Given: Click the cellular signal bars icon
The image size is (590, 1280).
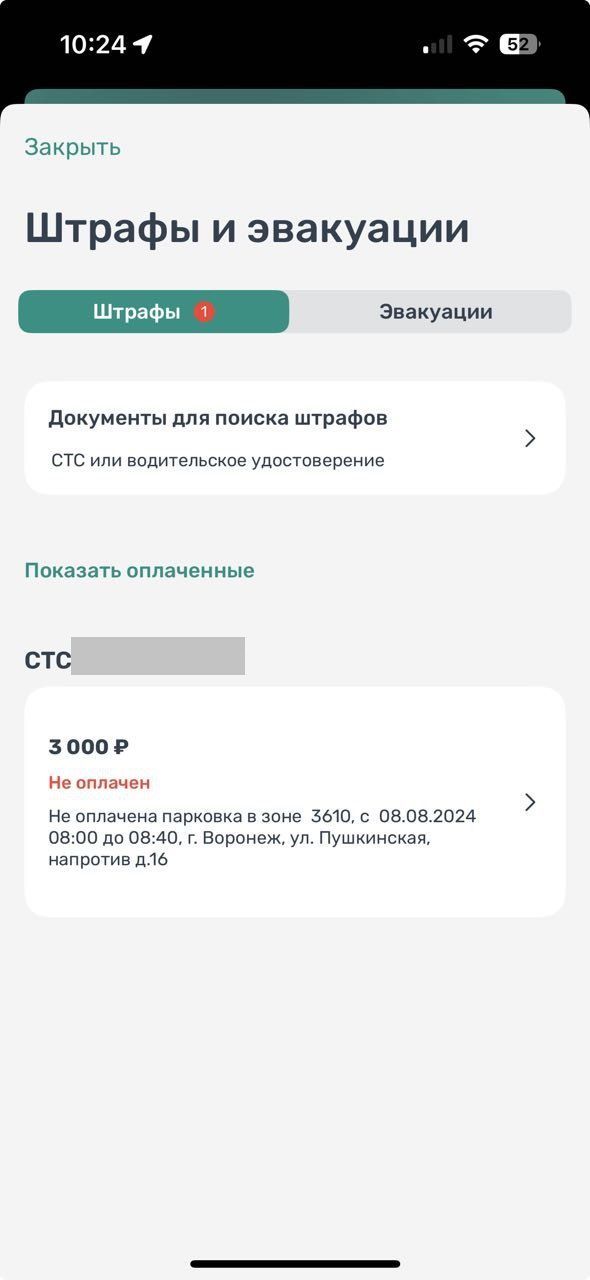Looking at the screenshot, I should [437, 45].
